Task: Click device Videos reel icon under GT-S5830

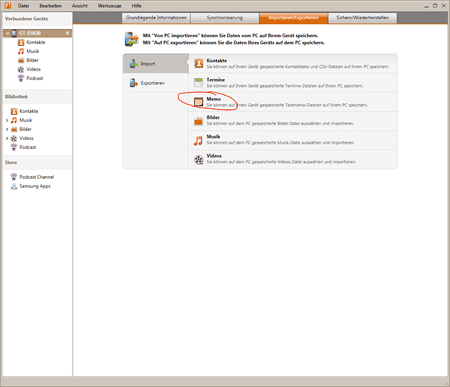Action: pos(21,69)
